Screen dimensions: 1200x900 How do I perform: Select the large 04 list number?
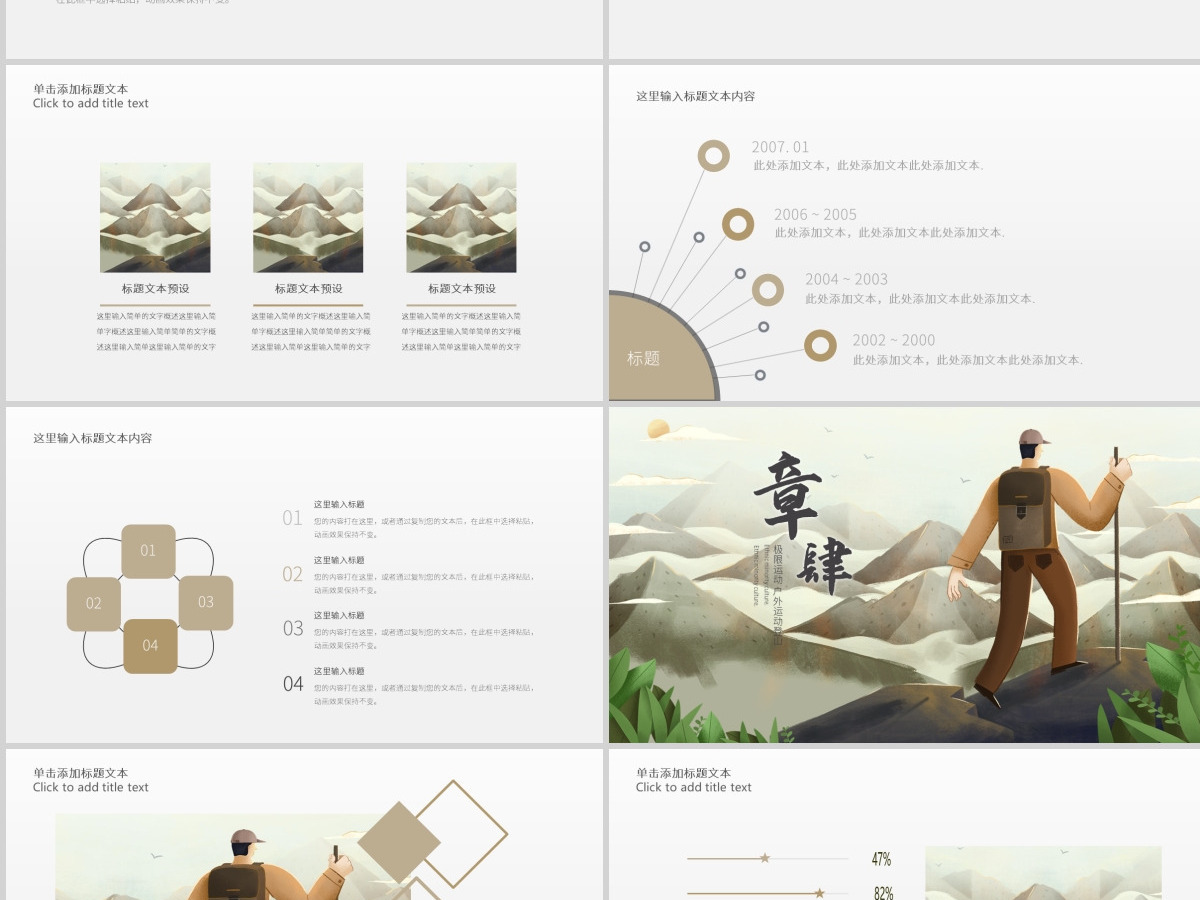click(x=292, y=684)
